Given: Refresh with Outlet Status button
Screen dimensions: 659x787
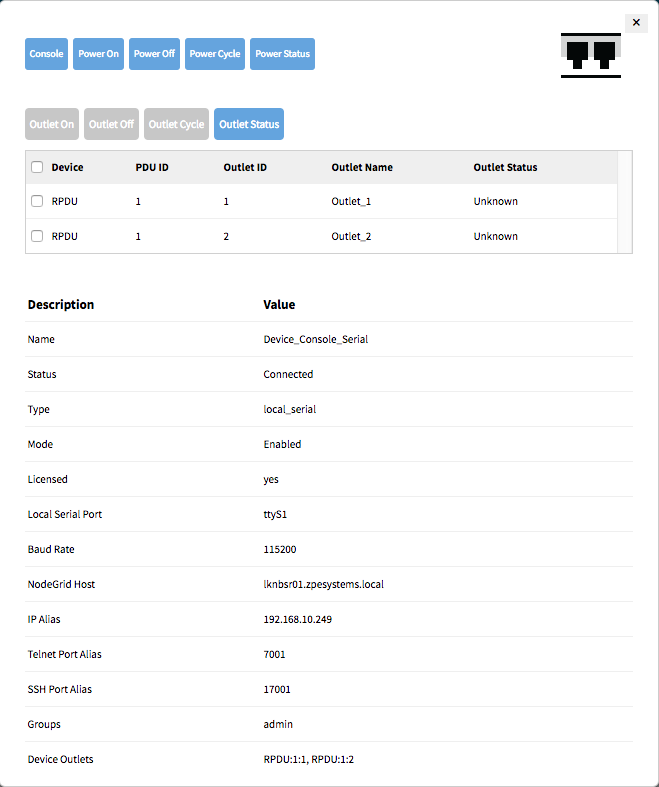Looking at the screenshot, I should point(249,124).
